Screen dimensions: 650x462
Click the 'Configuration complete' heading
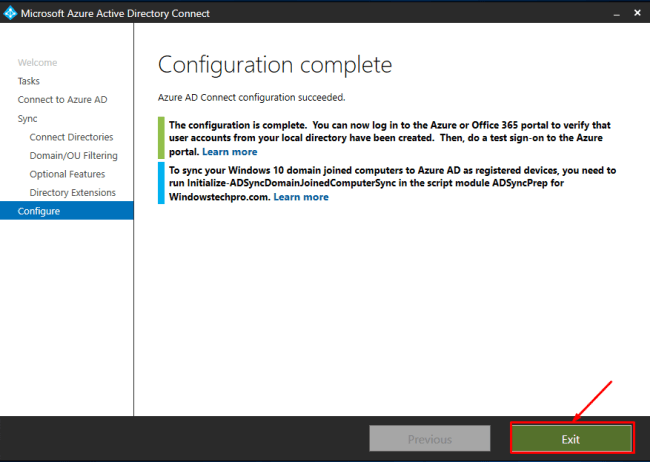[x=275, y=65]
